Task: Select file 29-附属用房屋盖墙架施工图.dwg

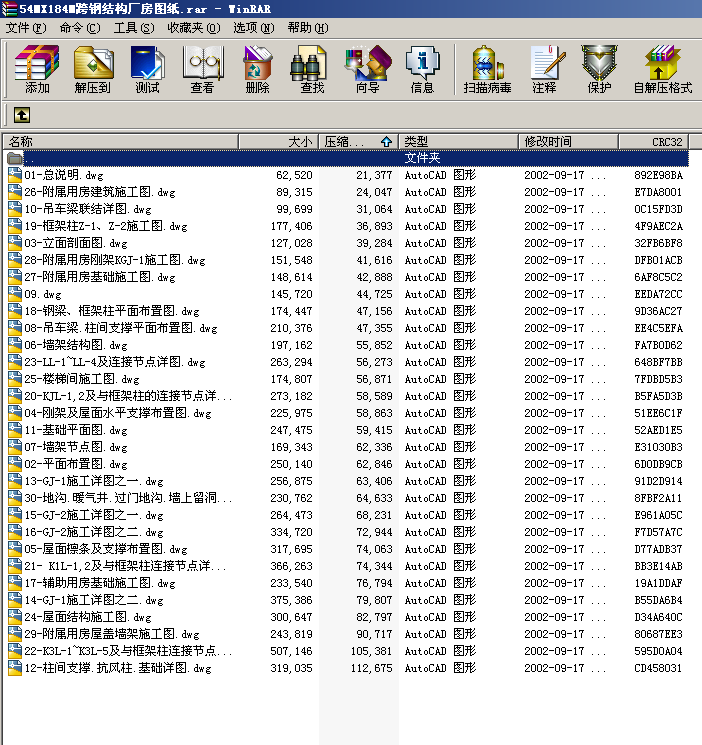Action: (x=112, y=634)
